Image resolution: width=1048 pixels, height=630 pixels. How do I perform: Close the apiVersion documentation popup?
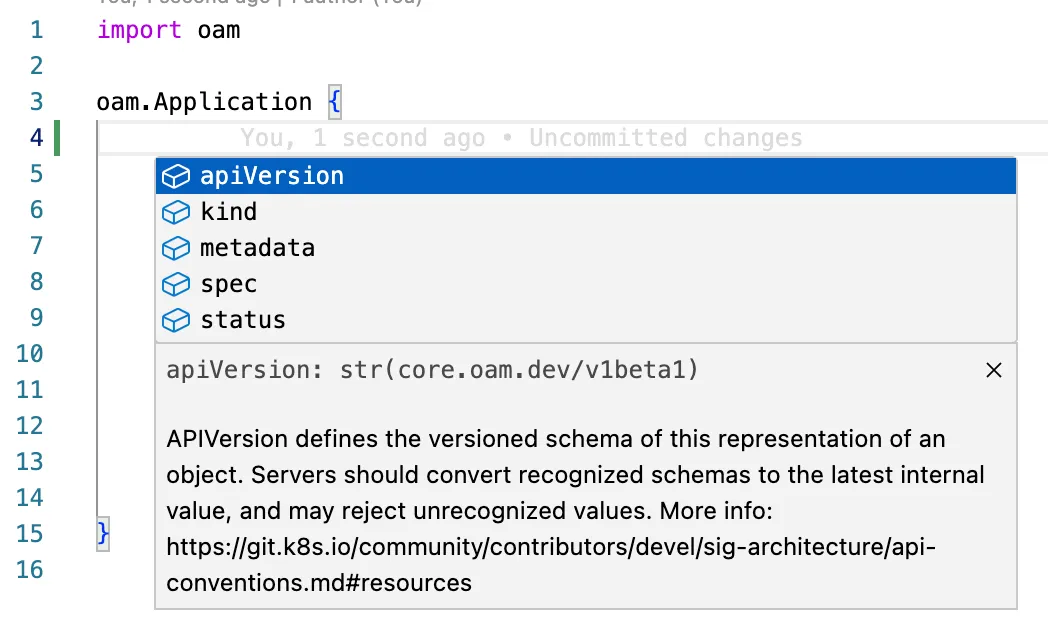[x=993, y=370]
